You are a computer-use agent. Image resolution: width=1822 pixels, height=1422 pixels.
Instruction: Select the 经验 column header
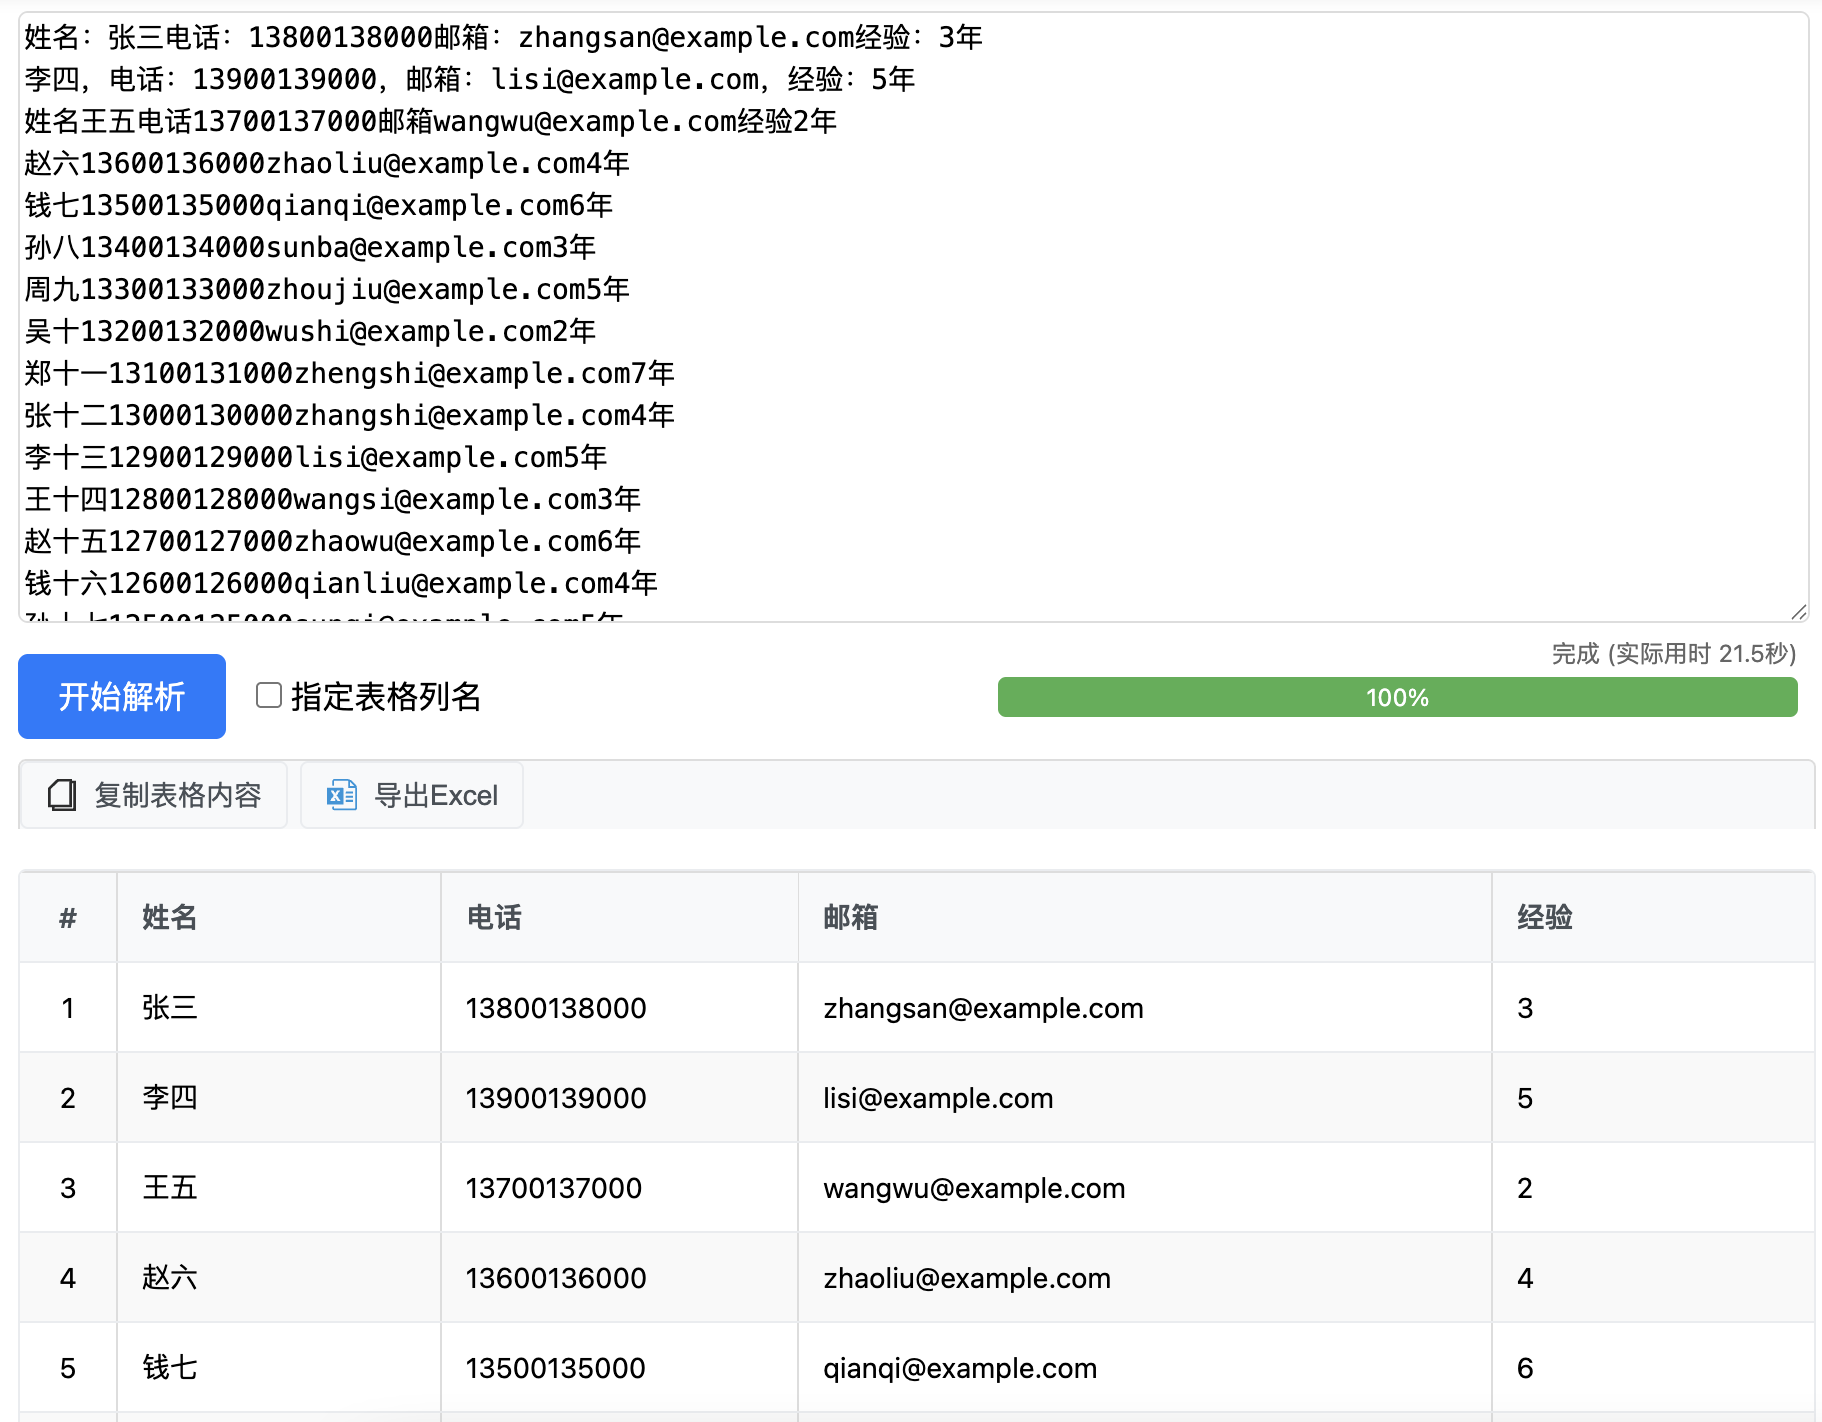pyautogui.click(x=1544, y=917)
